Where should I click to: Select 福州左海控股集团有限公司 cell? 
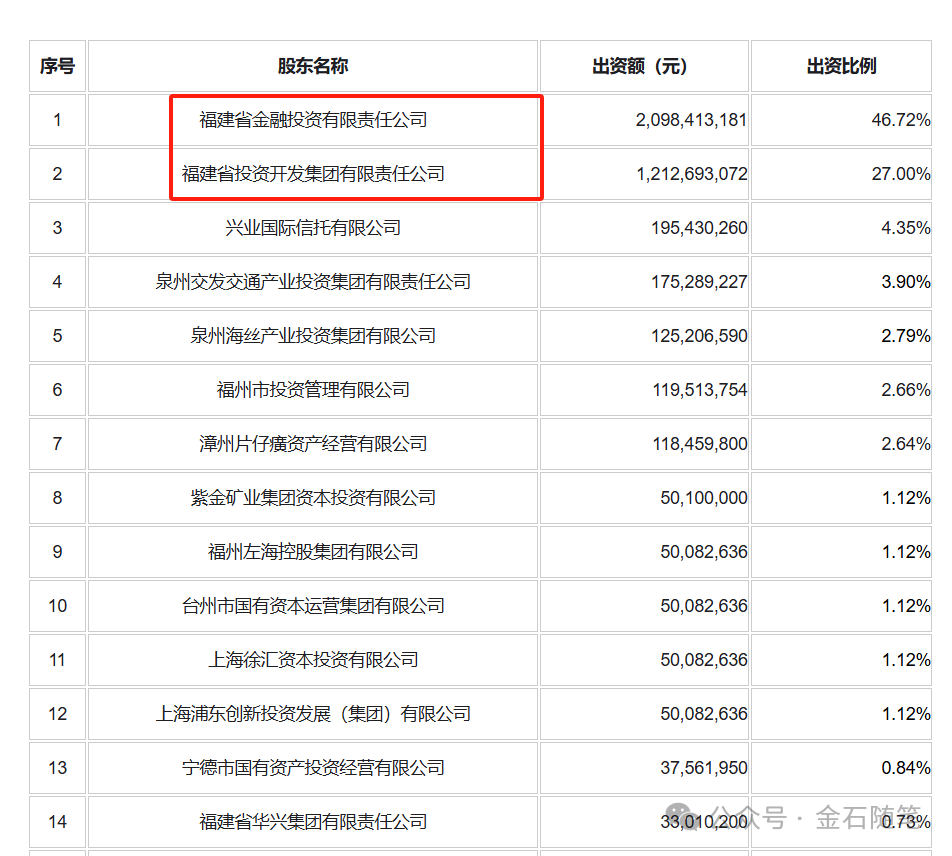[313, 552]
